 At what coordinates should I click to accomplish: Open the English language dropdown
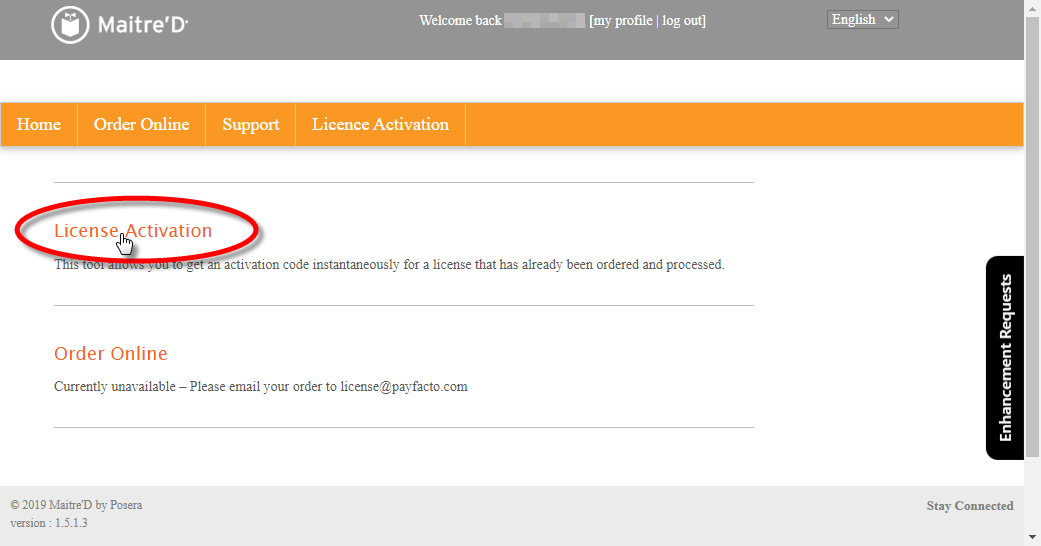pyautogui.click(x=862, y=20)
